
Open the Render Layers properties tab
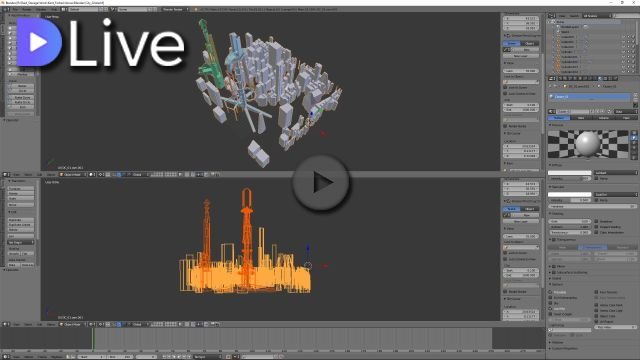tap(565, 78)
